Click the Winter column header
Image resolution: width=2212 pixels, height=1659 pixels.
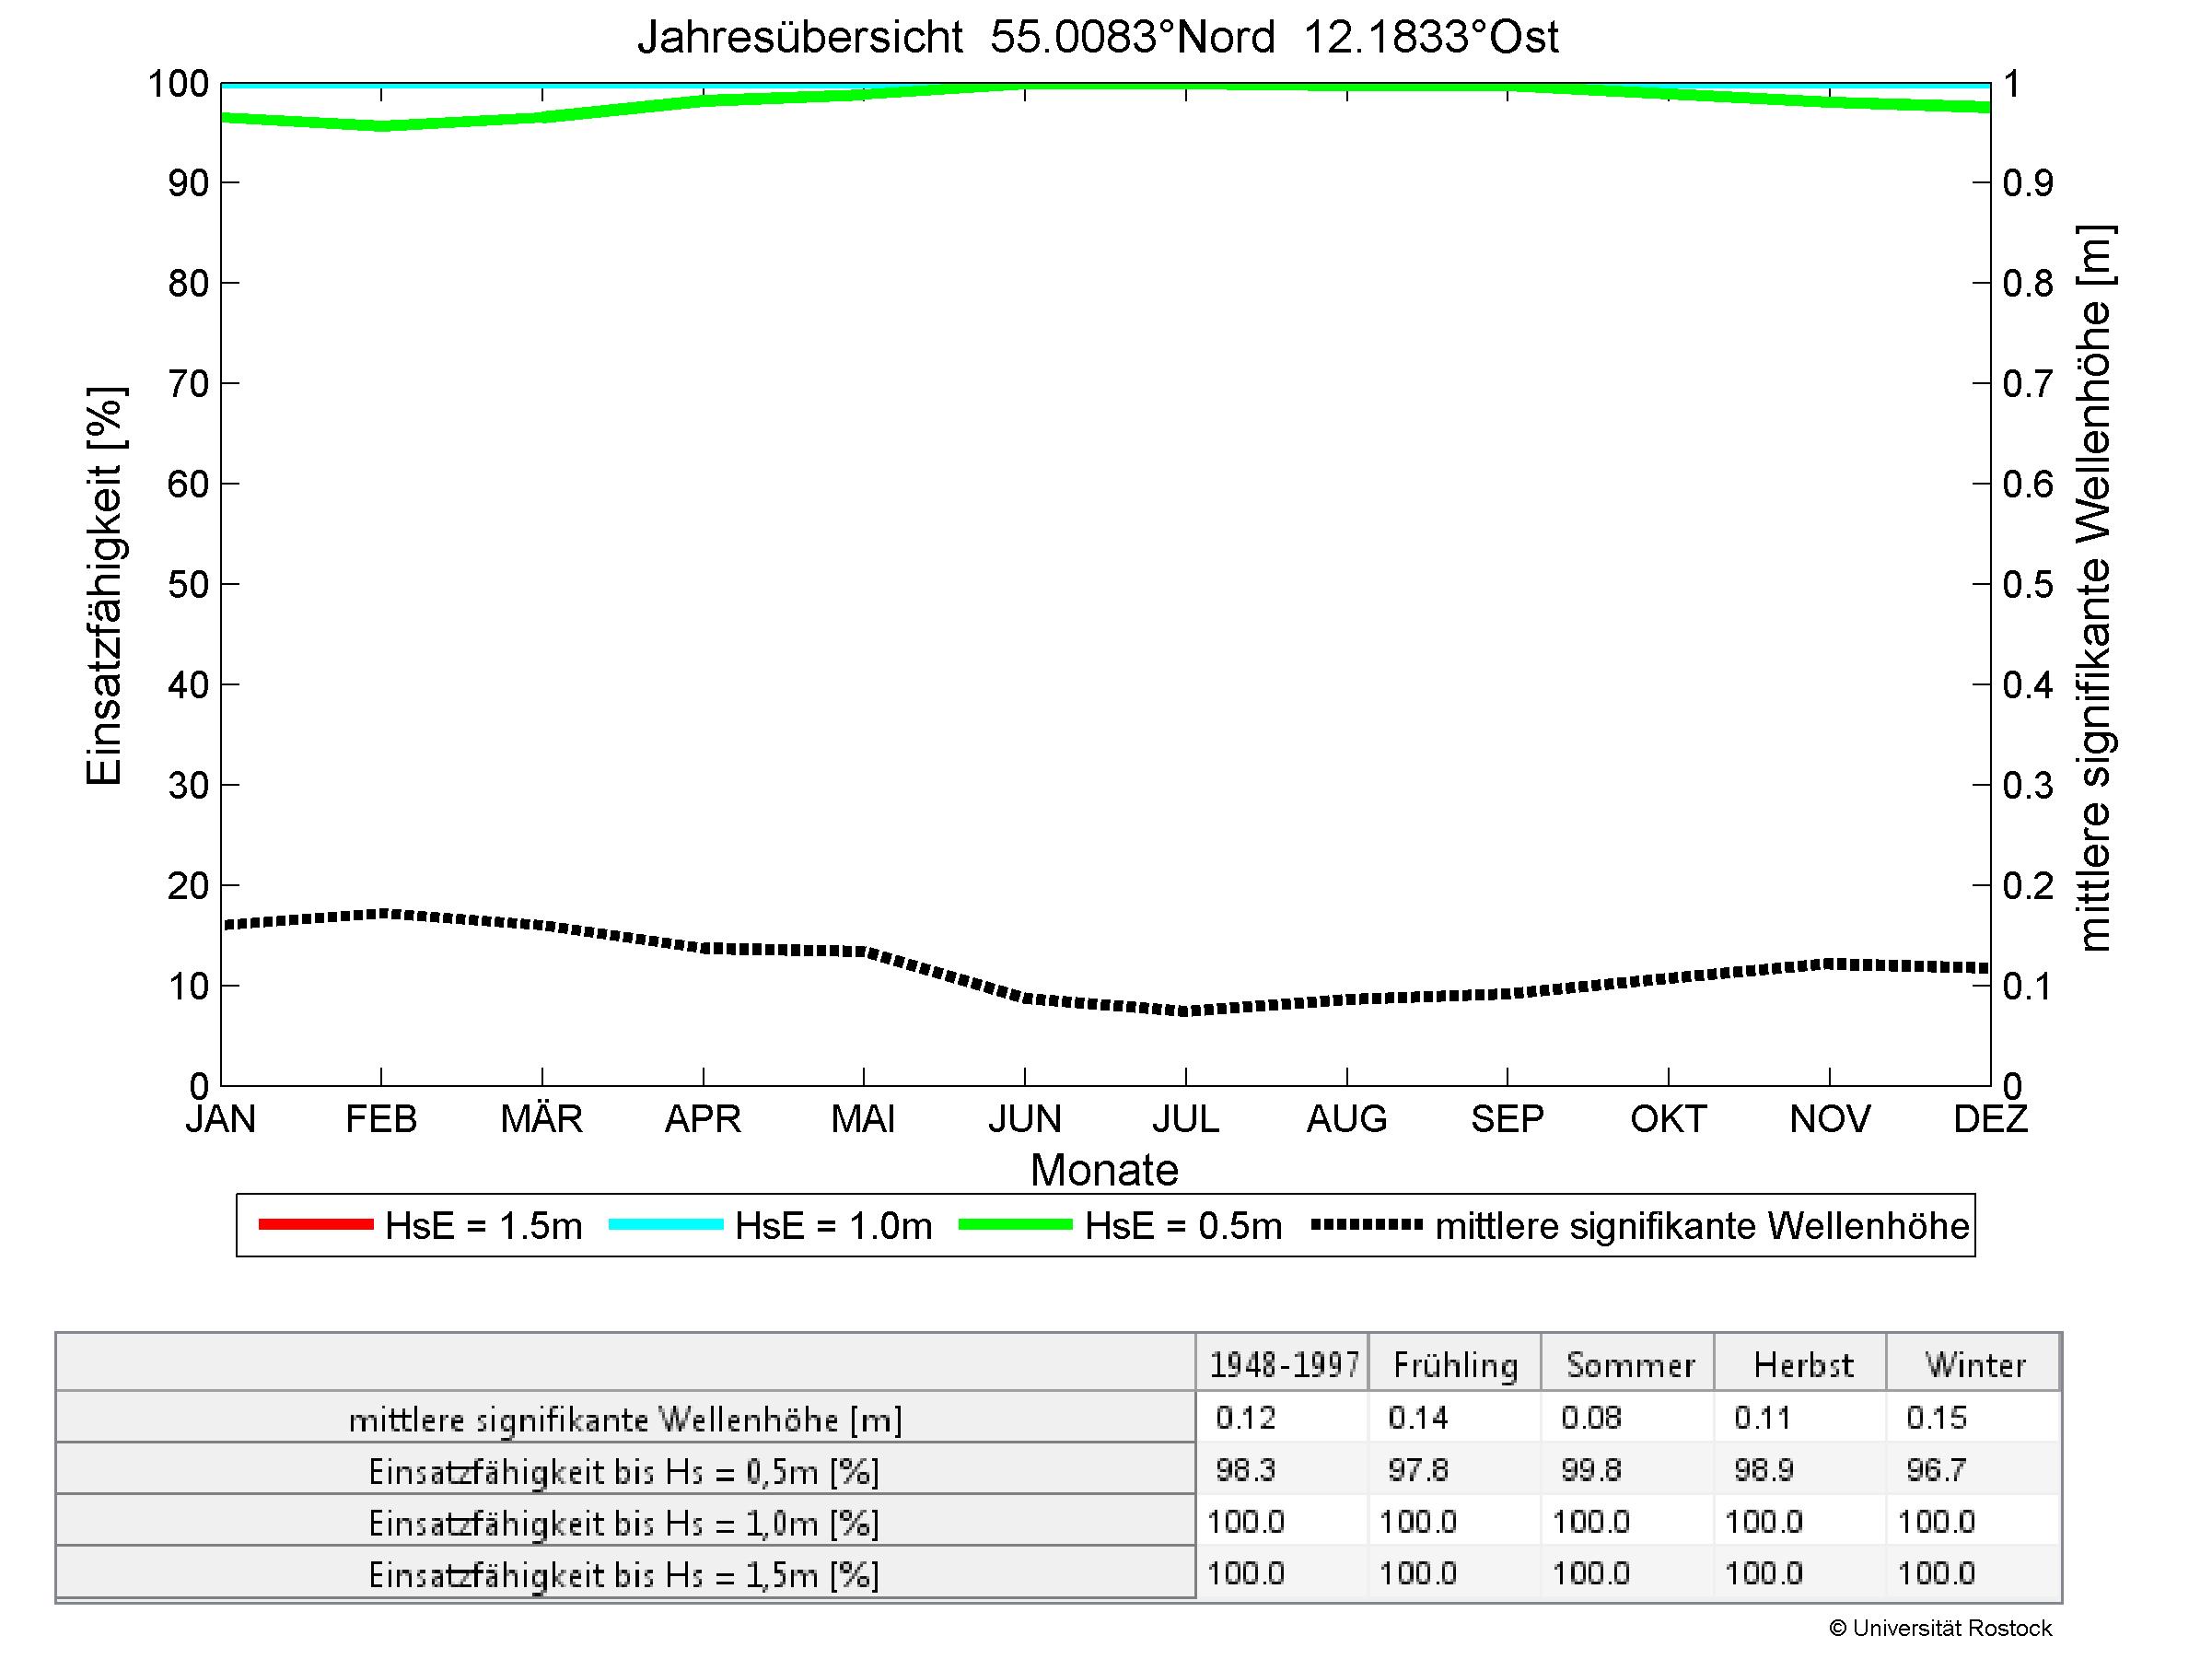(1975, 1365)
